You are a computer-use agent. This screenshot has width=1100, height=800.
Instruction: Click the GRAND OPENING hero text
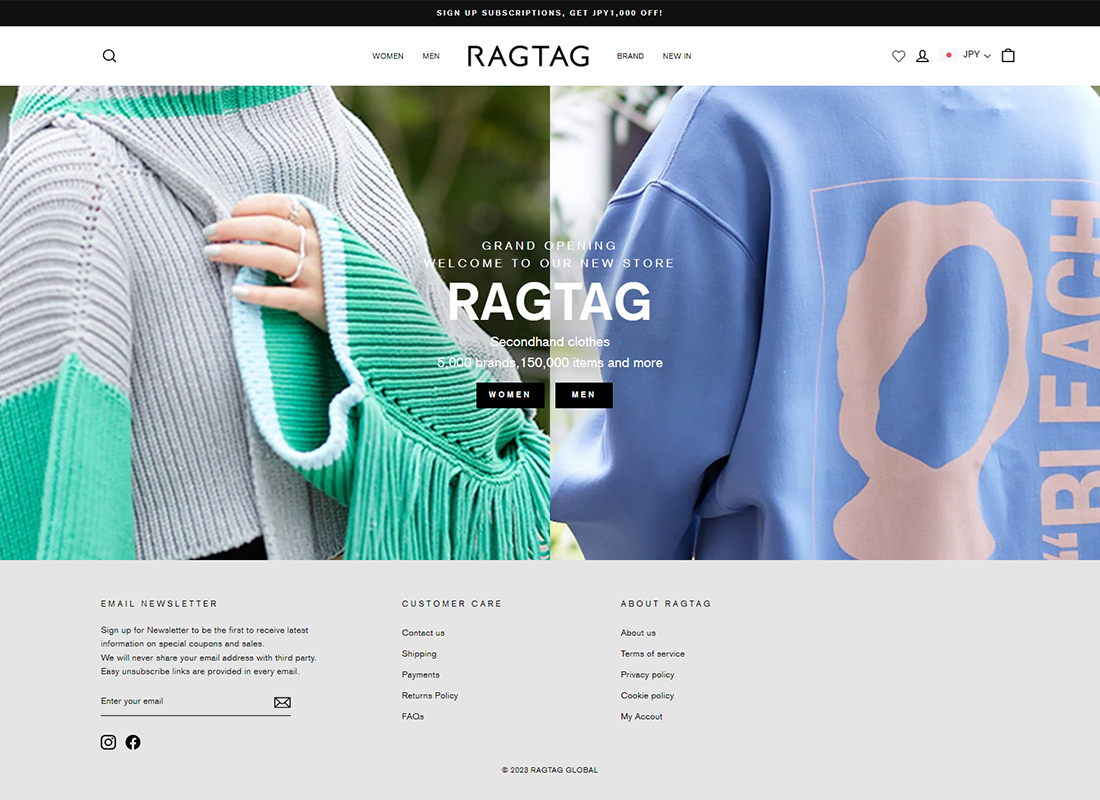click(x=549, y=246)
